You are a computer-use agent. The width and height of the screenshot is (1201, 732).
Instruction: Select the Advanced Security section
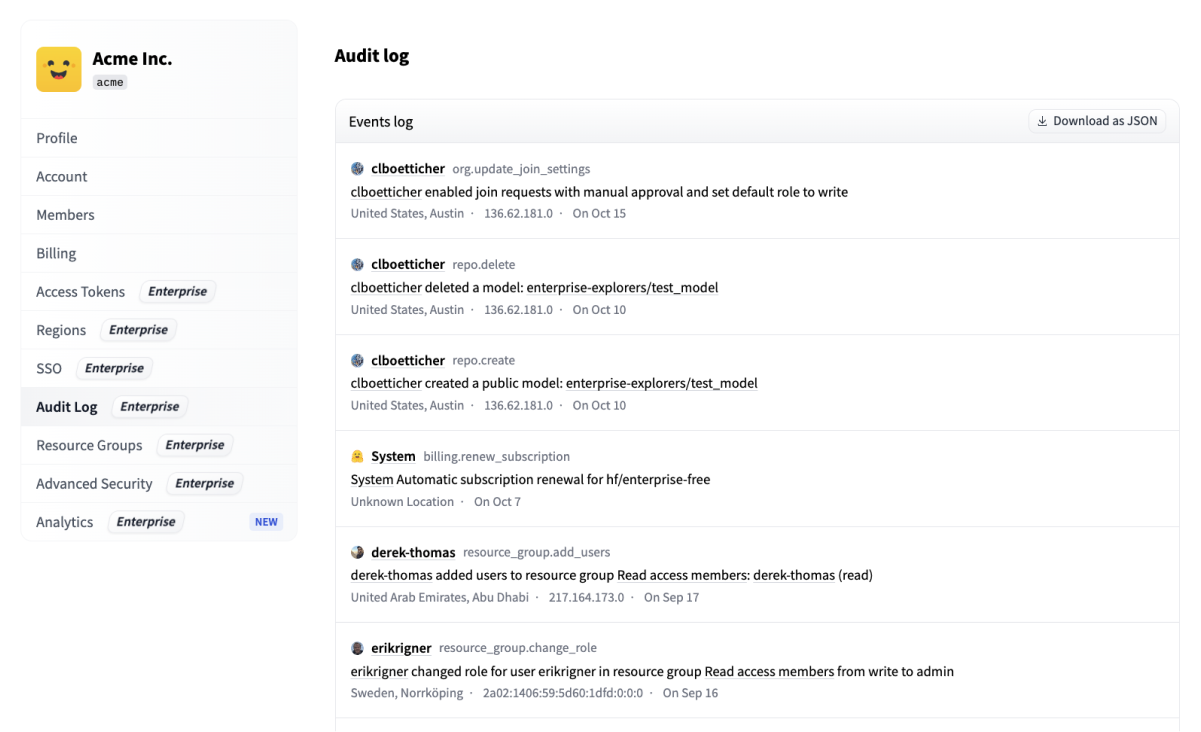click(93, 483)
